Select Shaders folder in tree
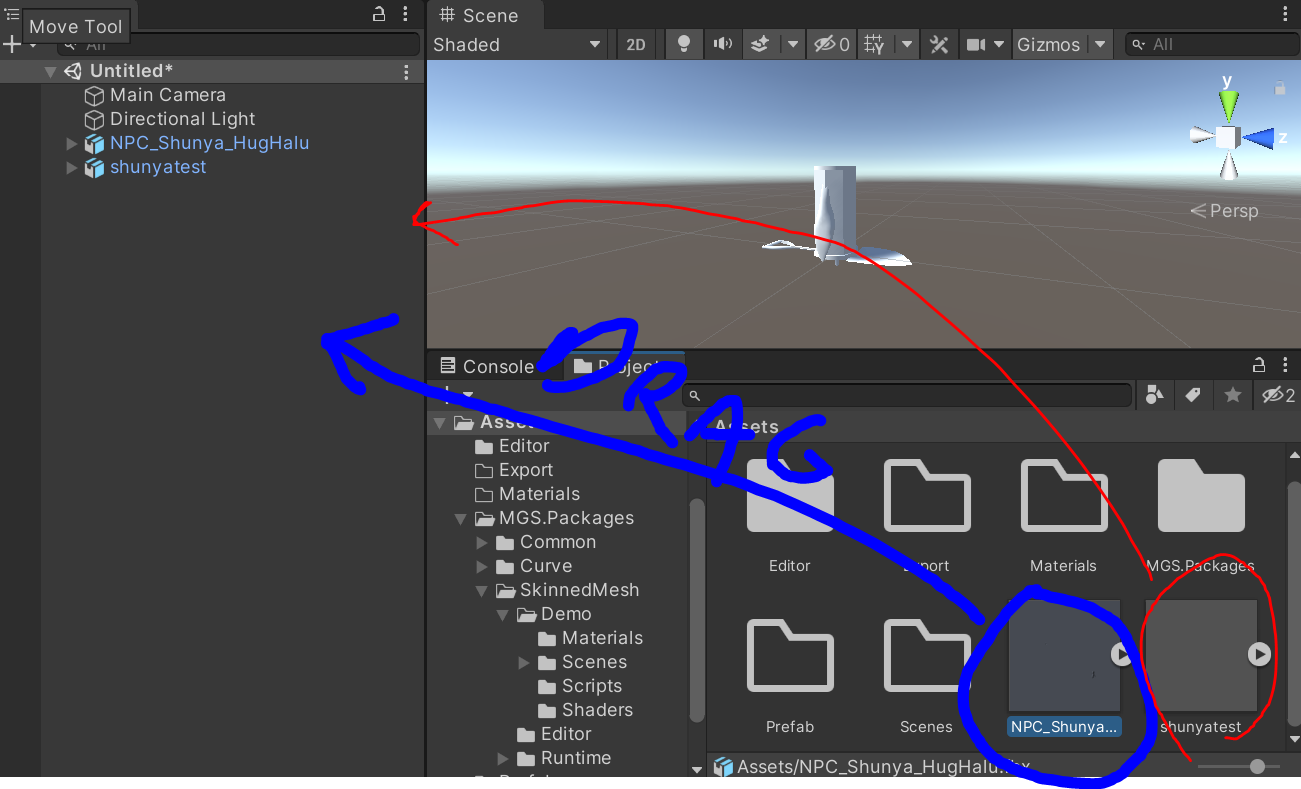1301x789 pixels. pyautogui.click(x=597, y=710)
